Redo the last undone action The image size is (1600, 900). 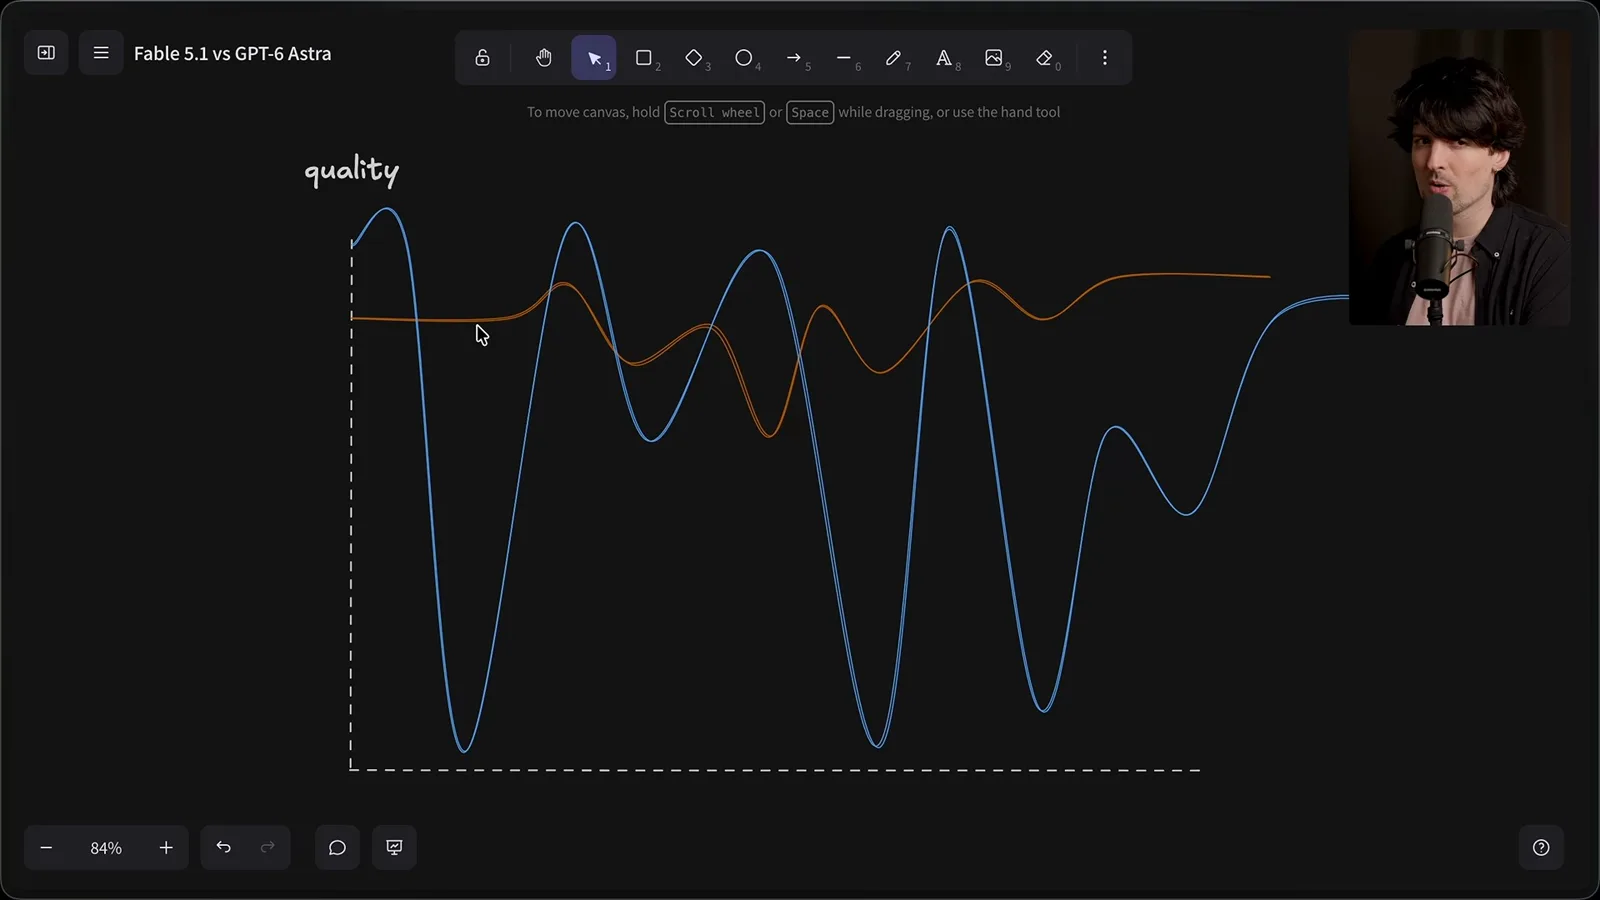(x=267, y=847)
